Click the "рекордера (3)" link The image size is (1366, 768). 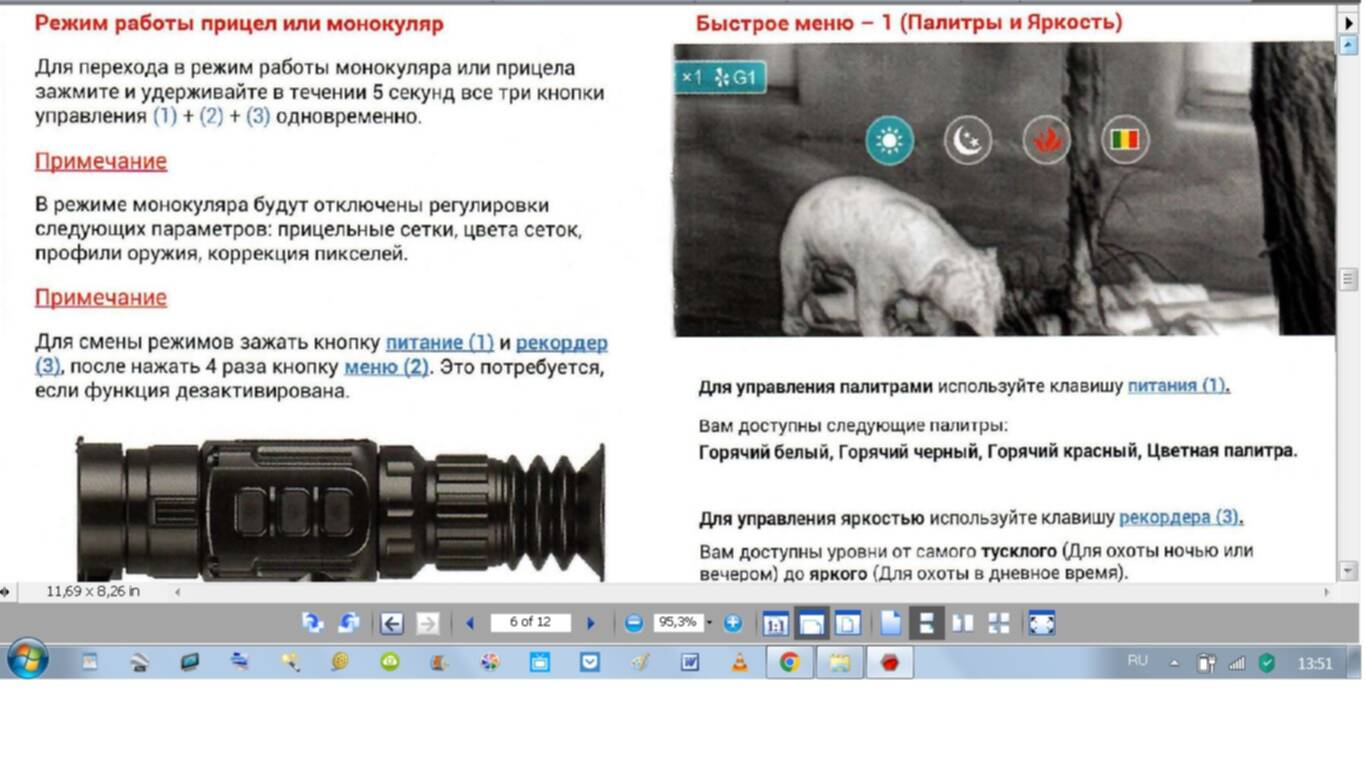1180,518
